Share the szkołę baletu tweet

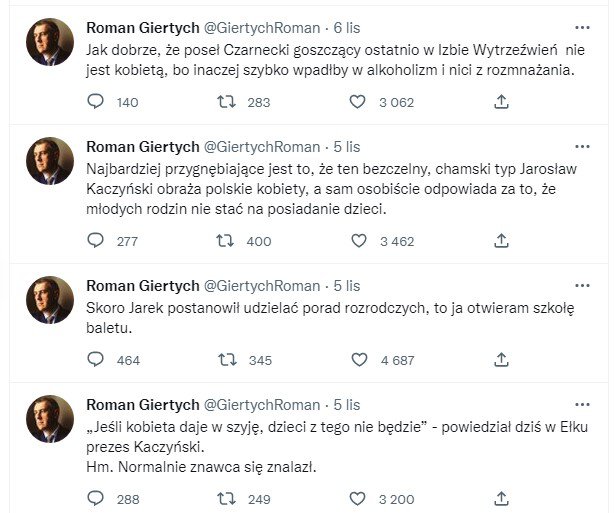[x=501, y=360]
